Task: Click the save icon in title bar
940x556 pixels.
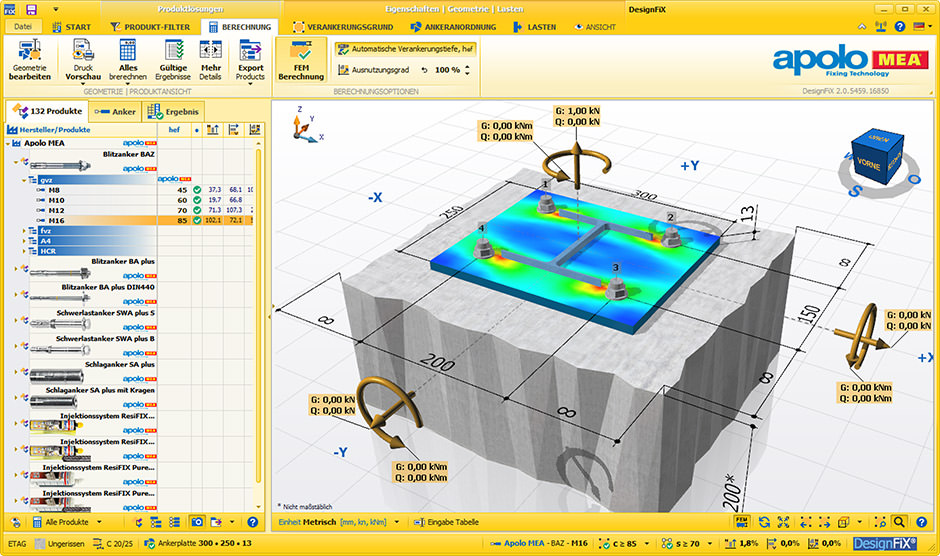Action: pyautogui.click(x=32, y=9)
